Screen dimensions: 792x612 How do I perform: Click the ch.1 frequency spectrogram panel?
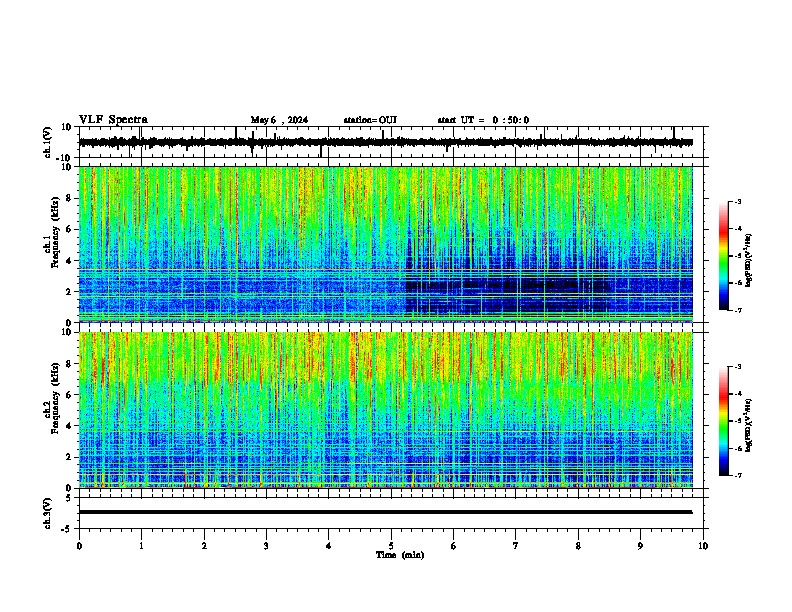385,244
